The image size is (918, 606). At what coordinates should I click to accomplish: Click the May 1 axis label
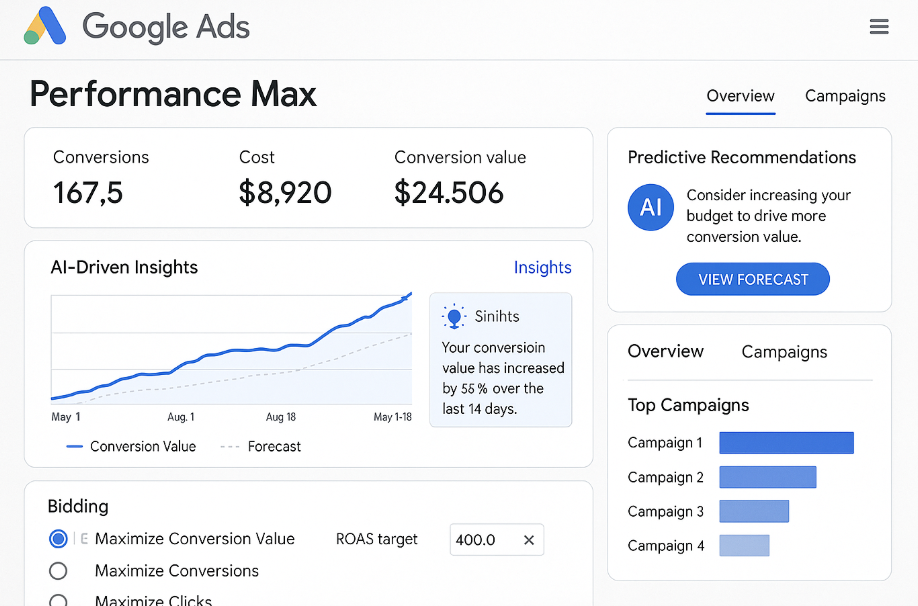(x=66, y=417)
